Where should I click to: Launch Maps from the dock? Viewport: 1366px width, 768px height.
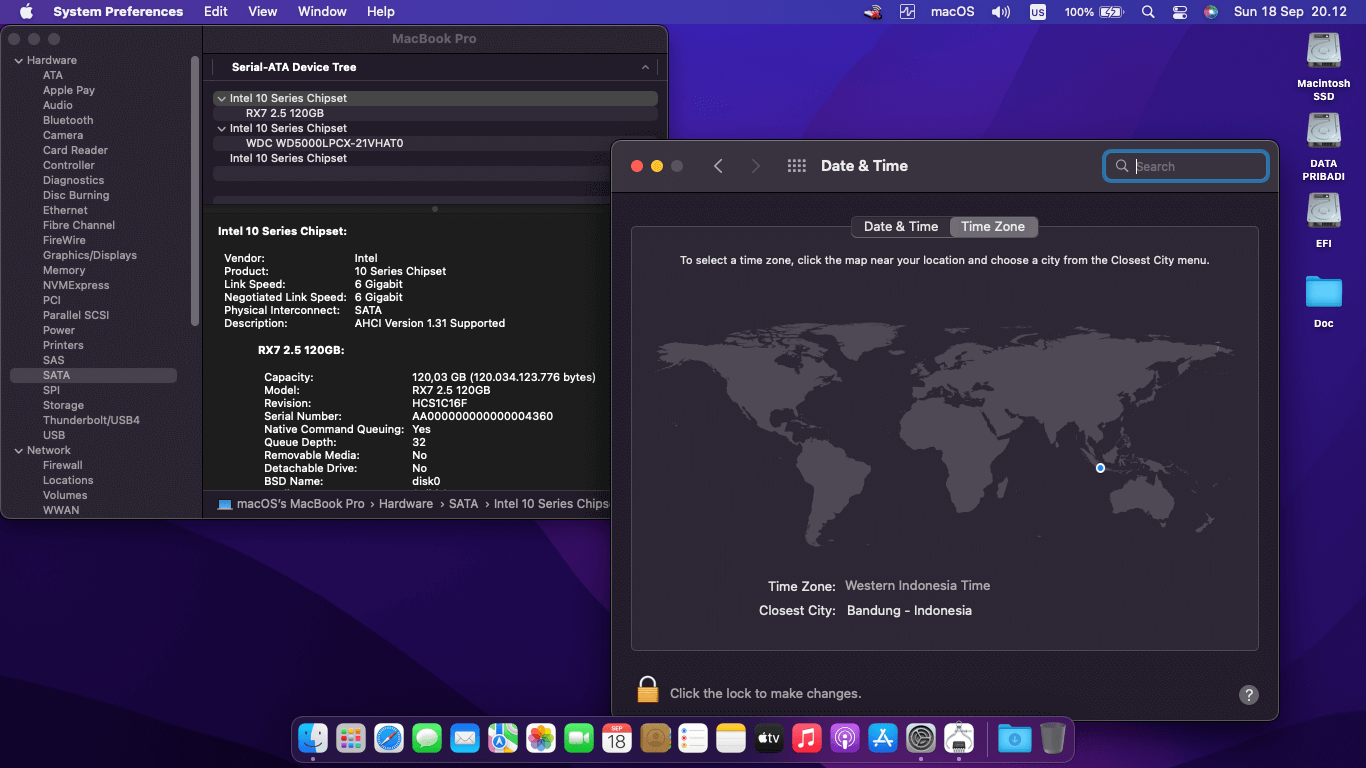coord(503,739)
